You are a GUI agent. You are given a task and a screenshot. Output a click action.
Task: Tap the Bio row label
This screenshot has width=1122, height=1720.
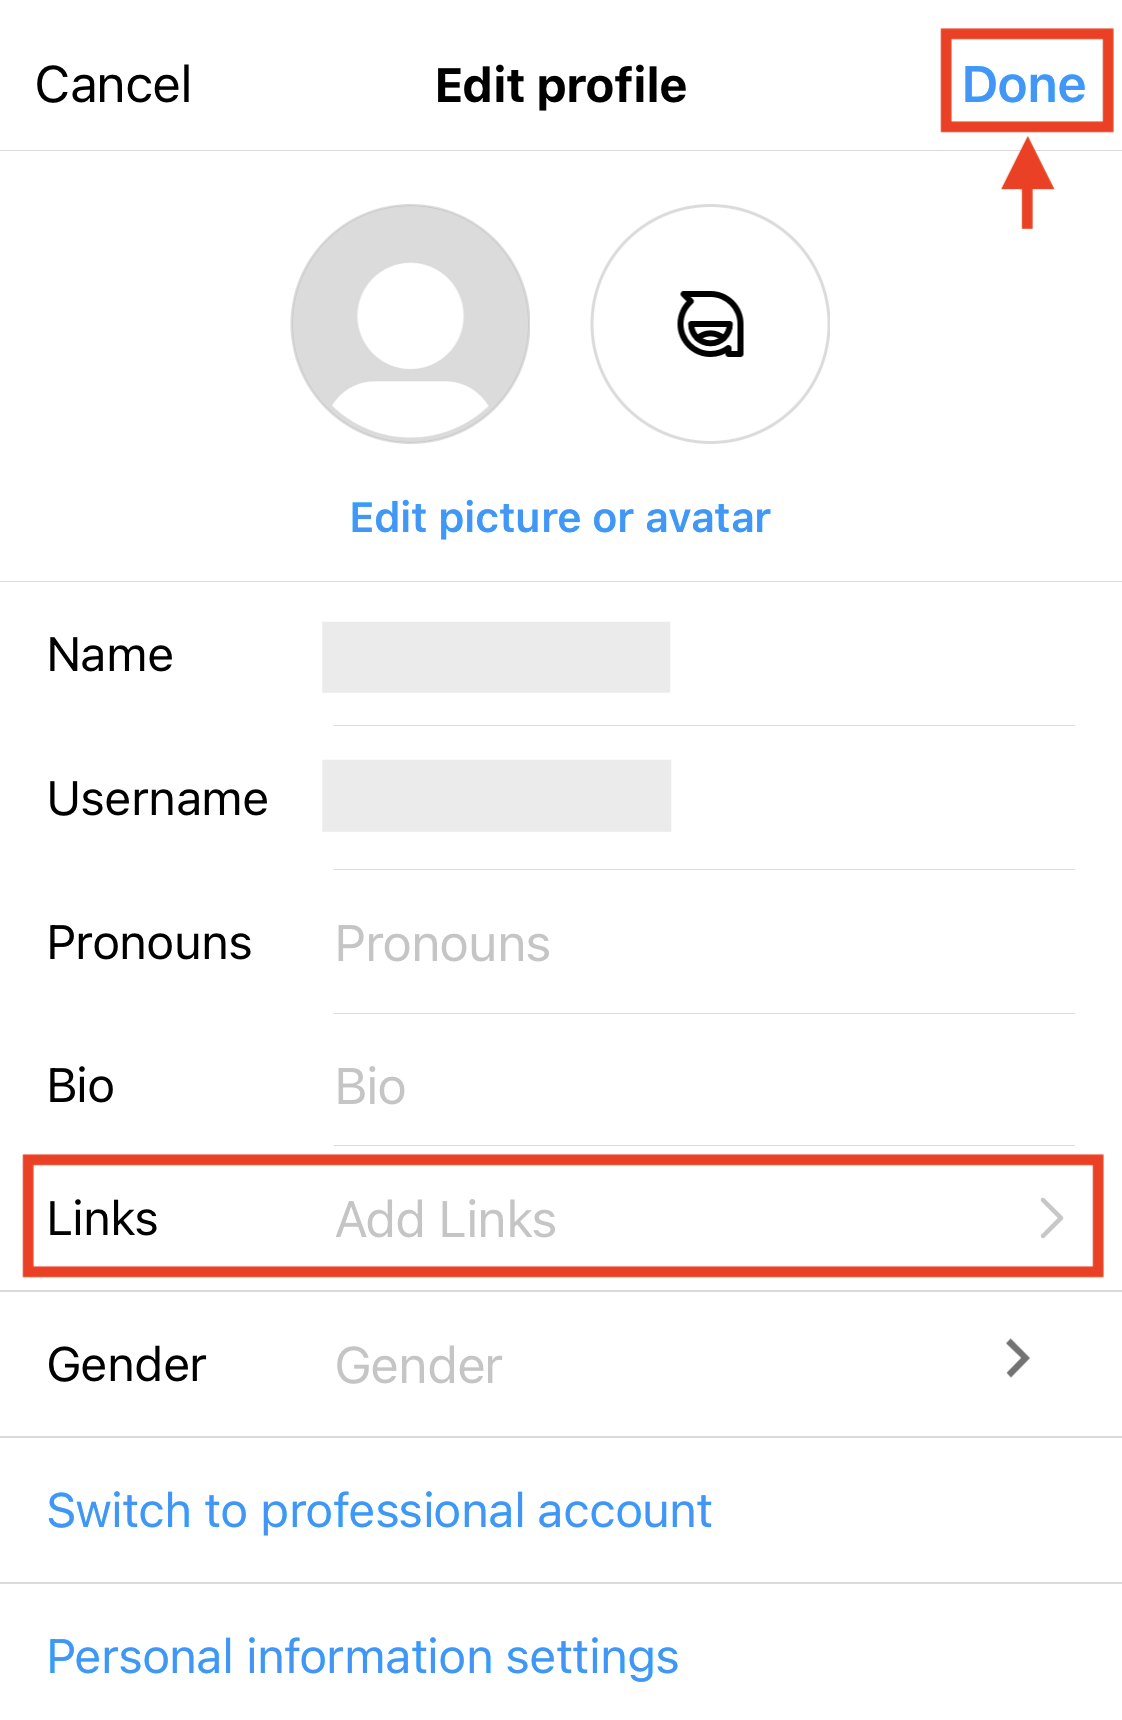pyautogui.click(x=81, y=1086)
